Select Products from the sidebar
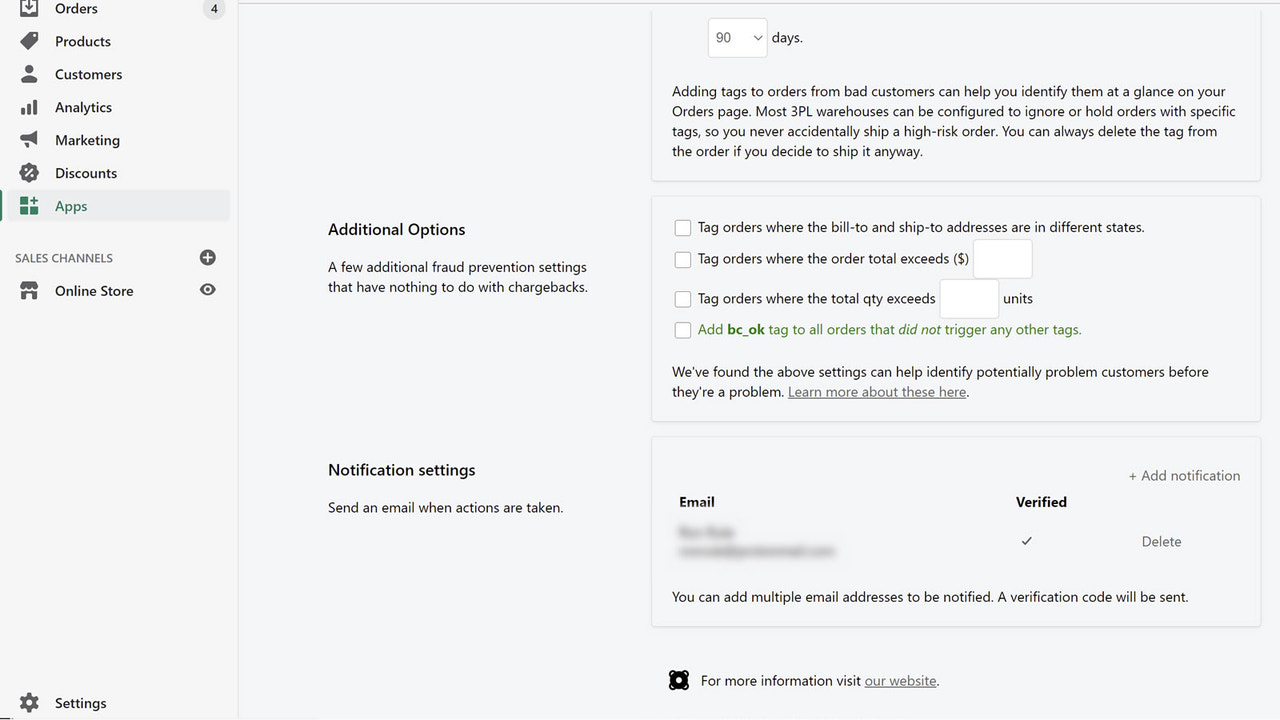 pyautogui.click(x=82, y=41)
